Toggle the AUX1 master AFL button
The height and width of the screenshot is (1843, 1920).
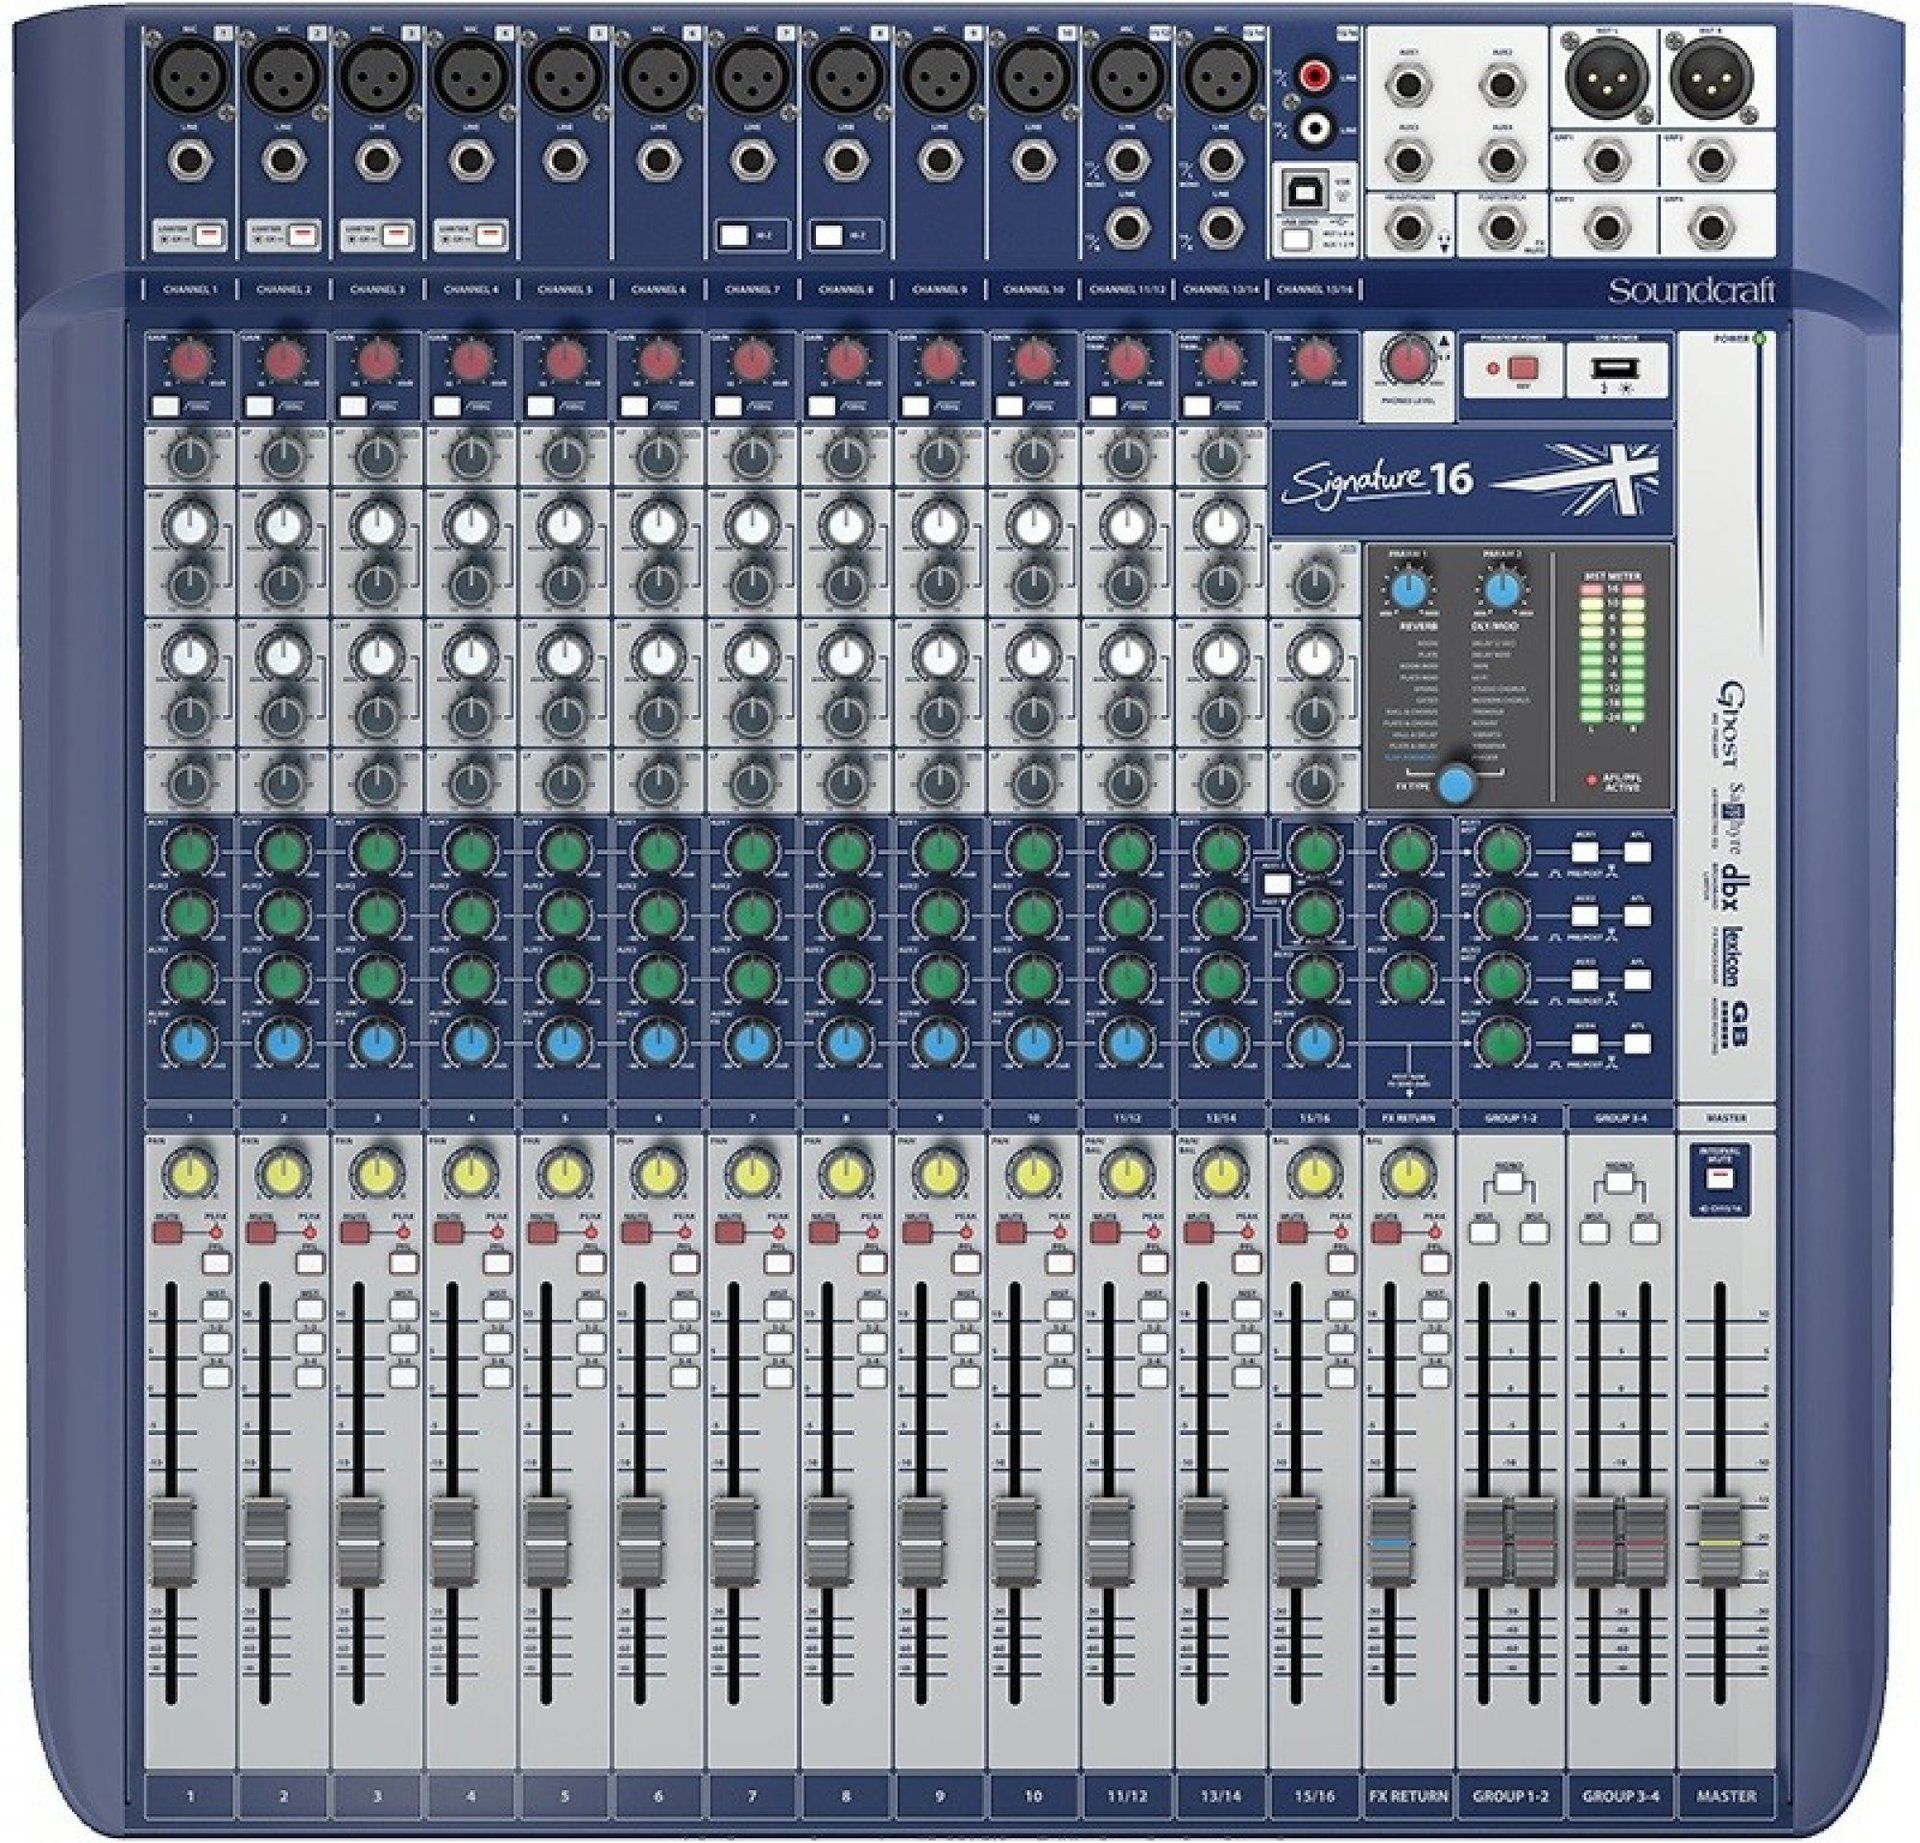(x=1637, y=853)
